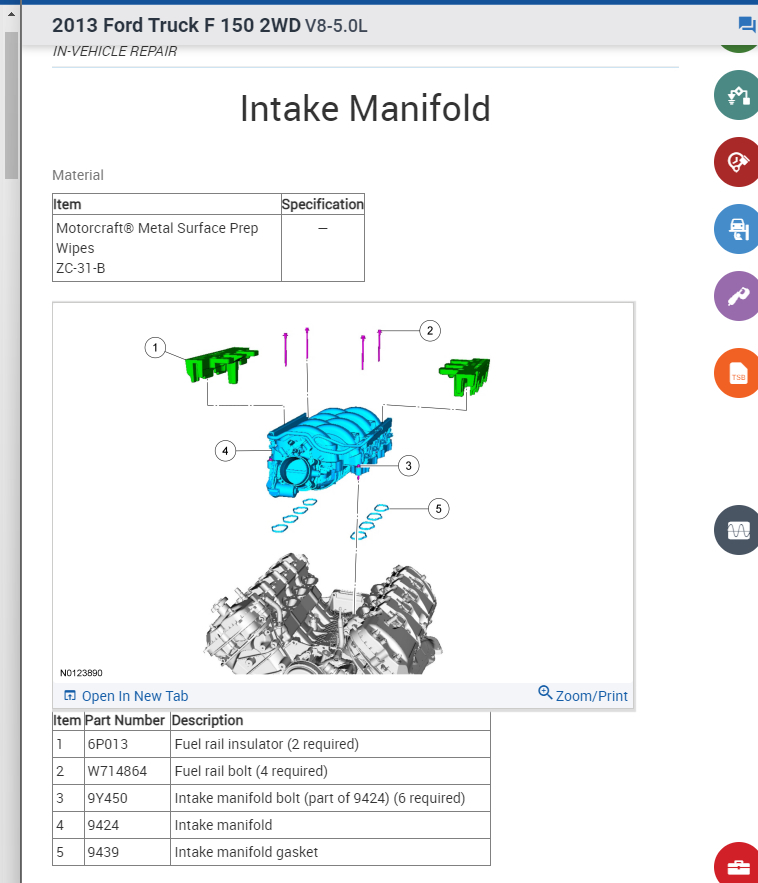Screen dimensions: 758x883
Task: Click part number 9424 cell
Action: click(127, 825)
